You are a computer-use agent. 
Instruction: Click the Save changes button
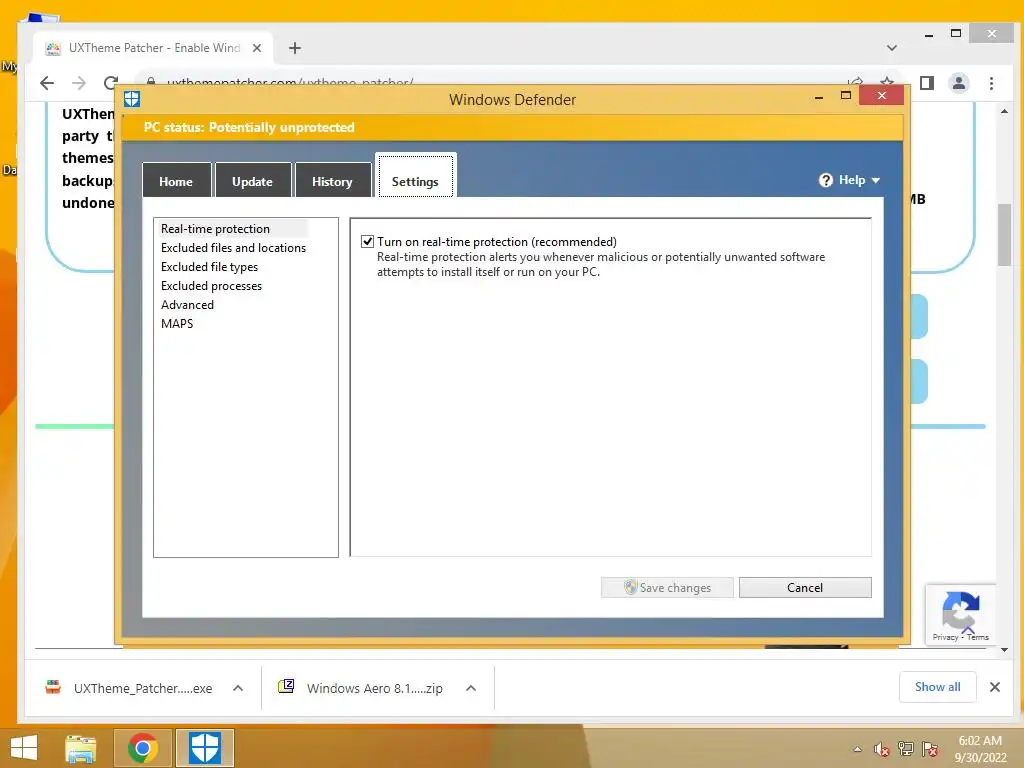tap(667, 587)
